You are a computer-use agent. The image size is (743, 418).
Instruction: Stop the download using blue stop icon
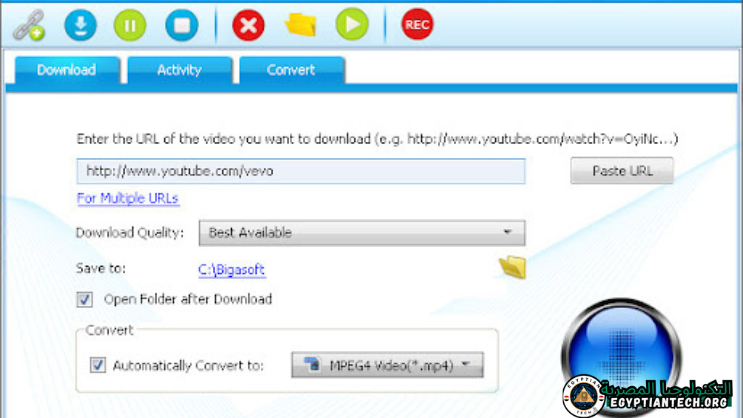click(181, 25)
